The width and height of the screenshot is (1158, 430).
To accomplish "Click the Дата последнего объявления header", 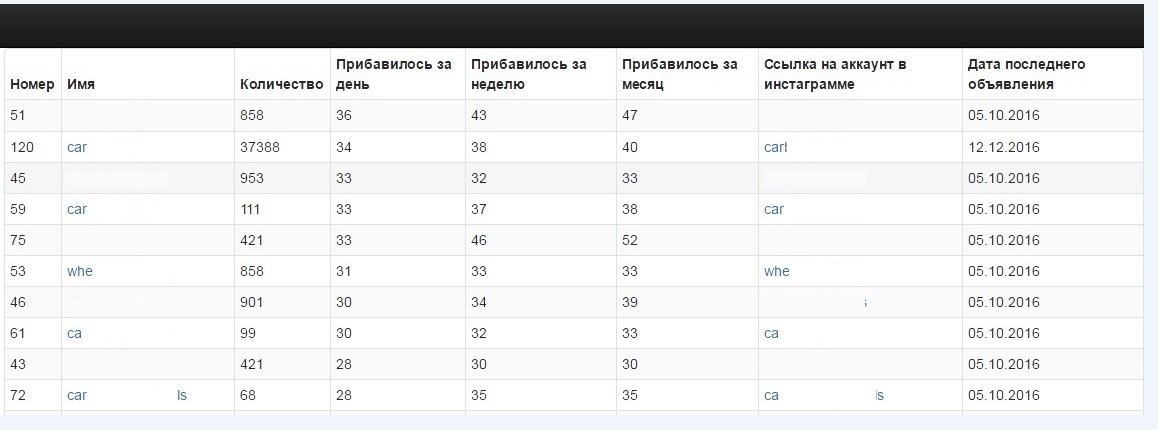I will [x=1027, y=74].
